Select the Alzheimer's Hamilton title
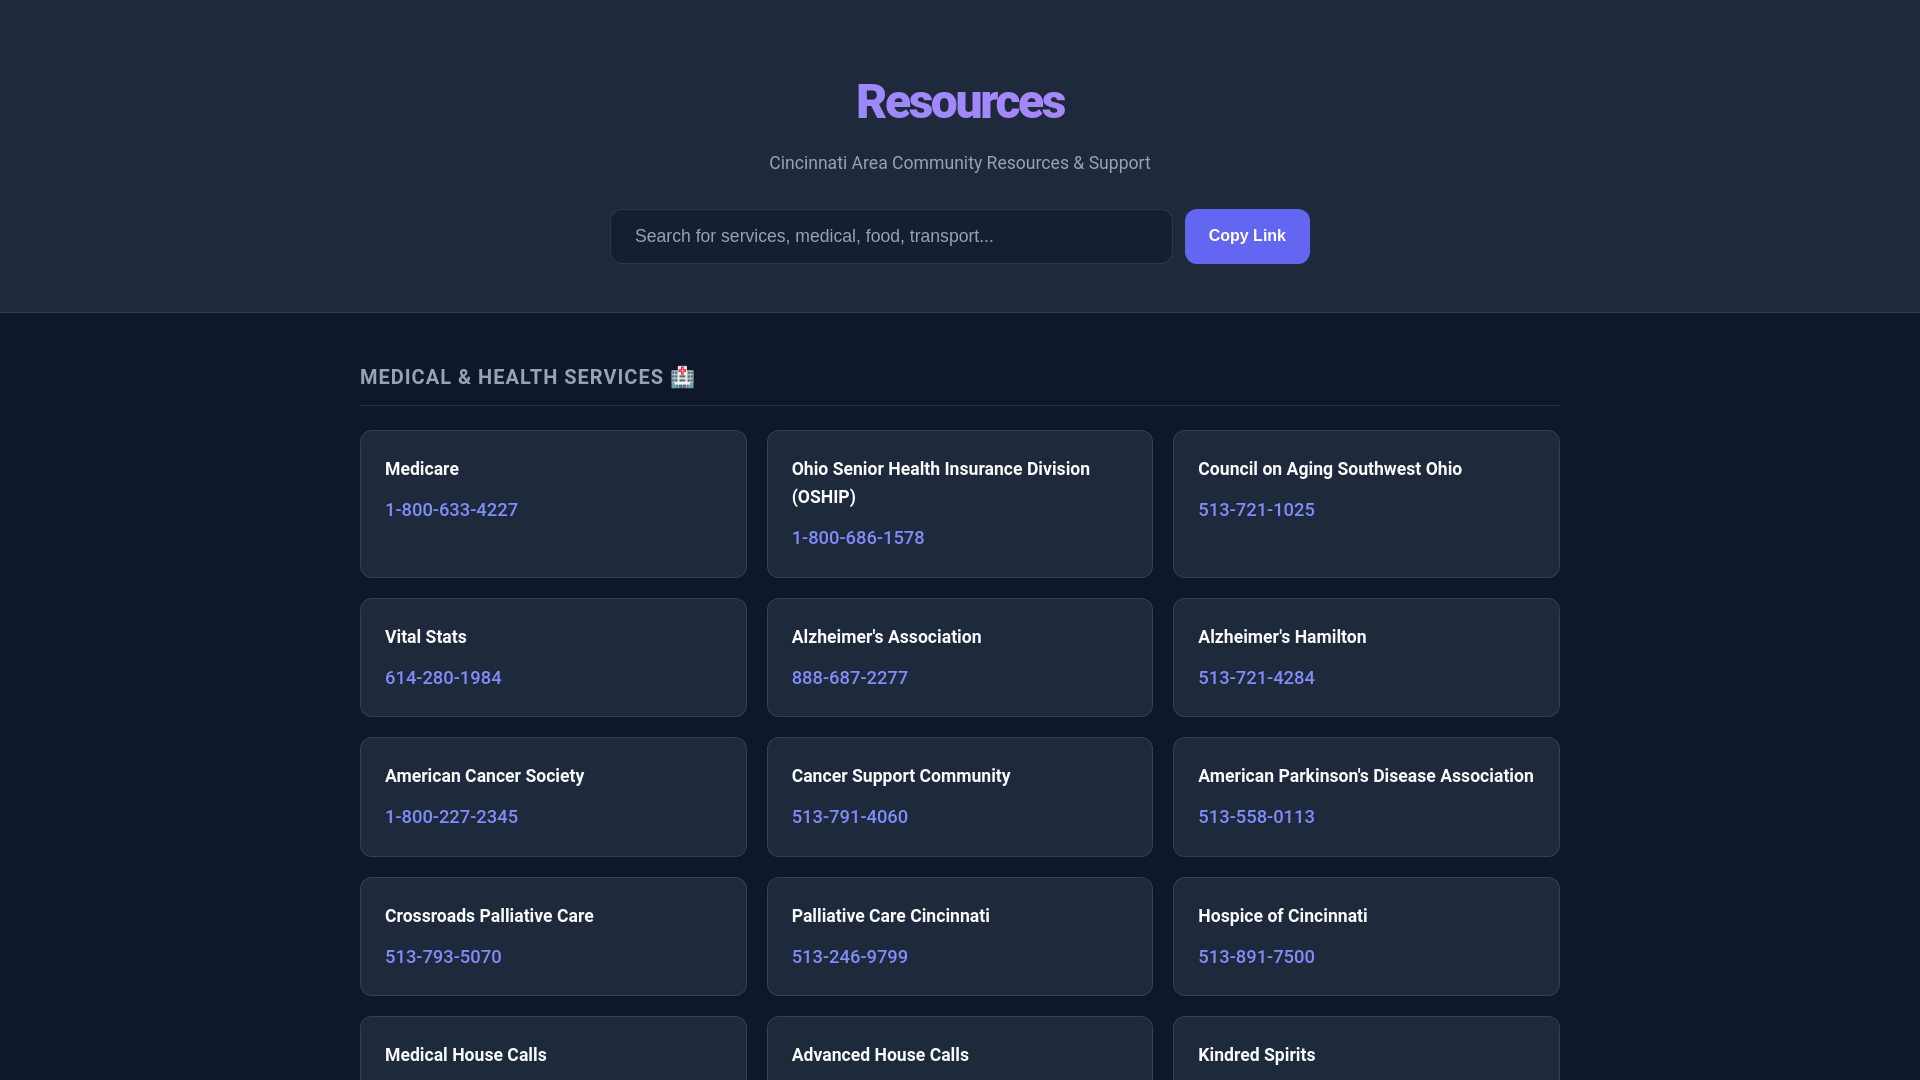 [x=1282, y=637]
